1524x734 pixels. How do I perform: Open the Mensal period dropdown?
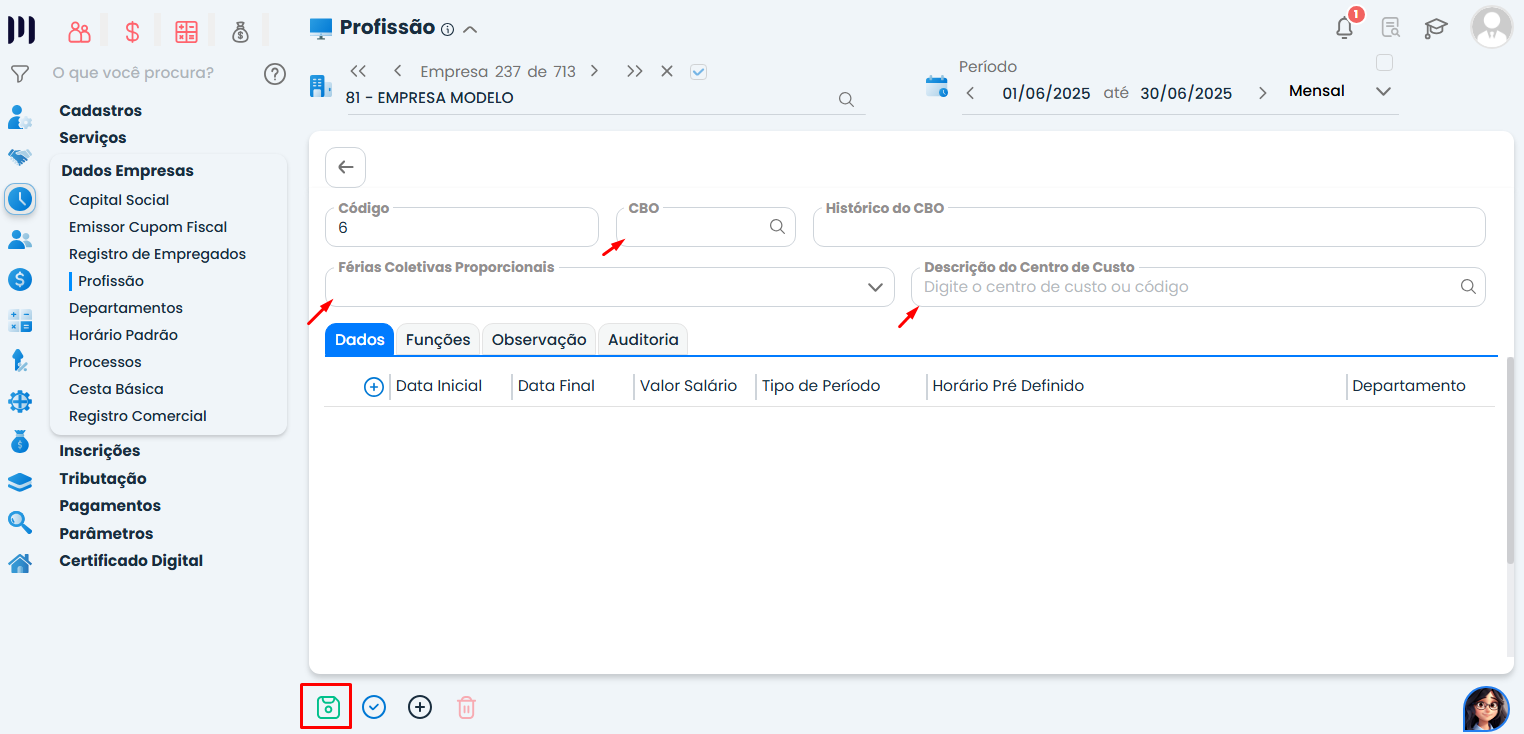(x=1384, y=92)
